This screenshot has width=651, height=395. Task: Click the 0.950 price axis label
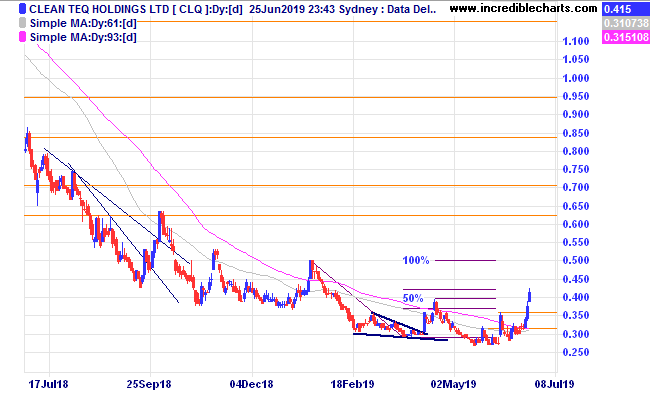click(x=575, y=96)
